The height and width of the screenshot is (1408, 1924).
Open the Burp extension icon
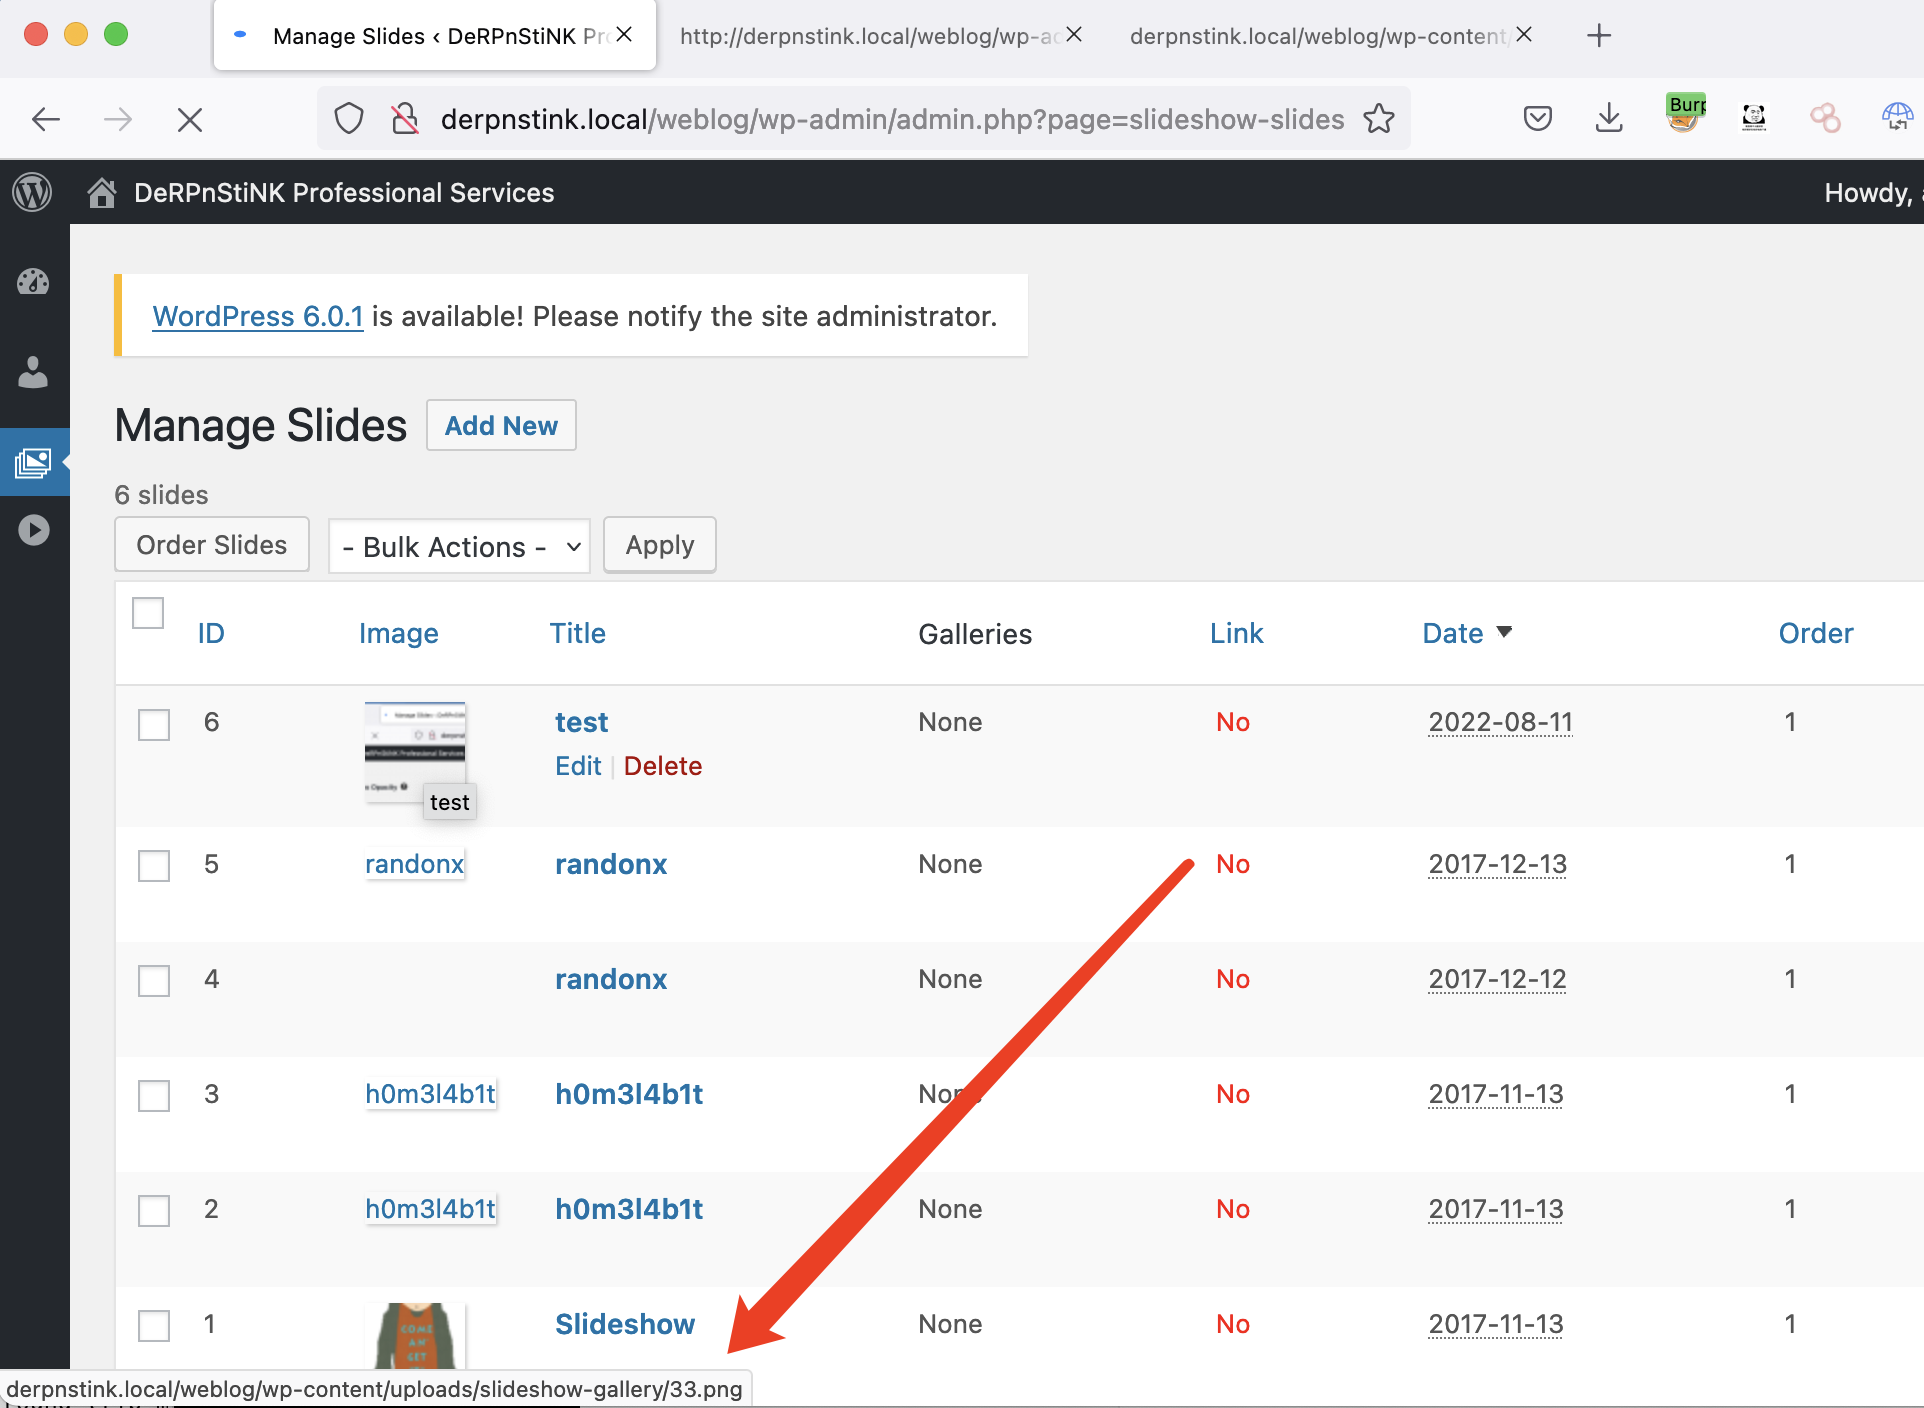click(1685, 113)
